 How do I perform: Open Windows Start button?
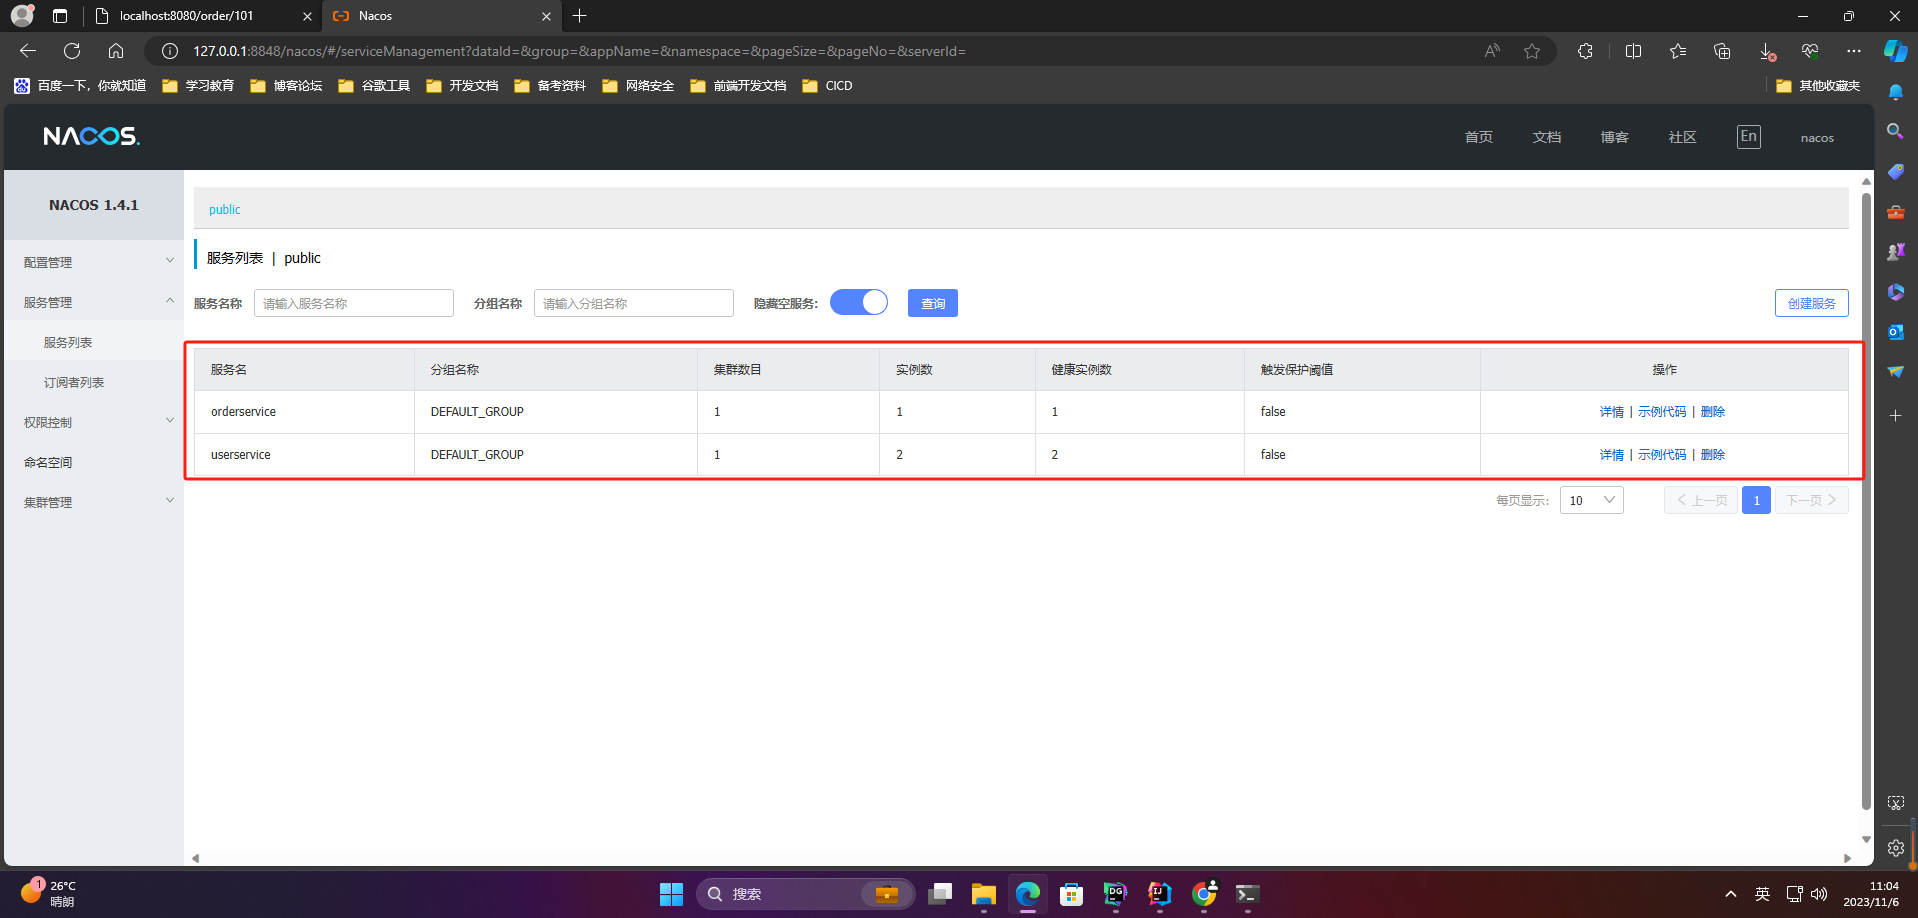coord(671,894)
